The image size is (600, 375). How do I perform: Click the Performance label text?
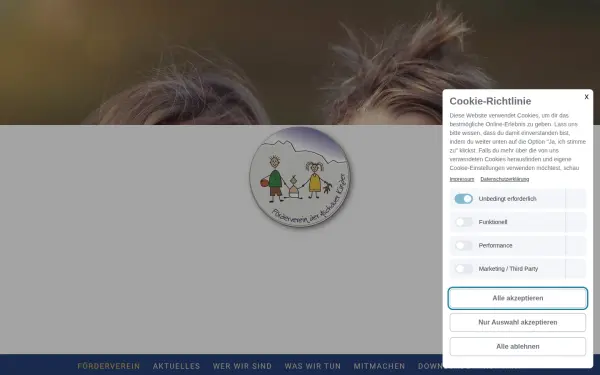495,245
